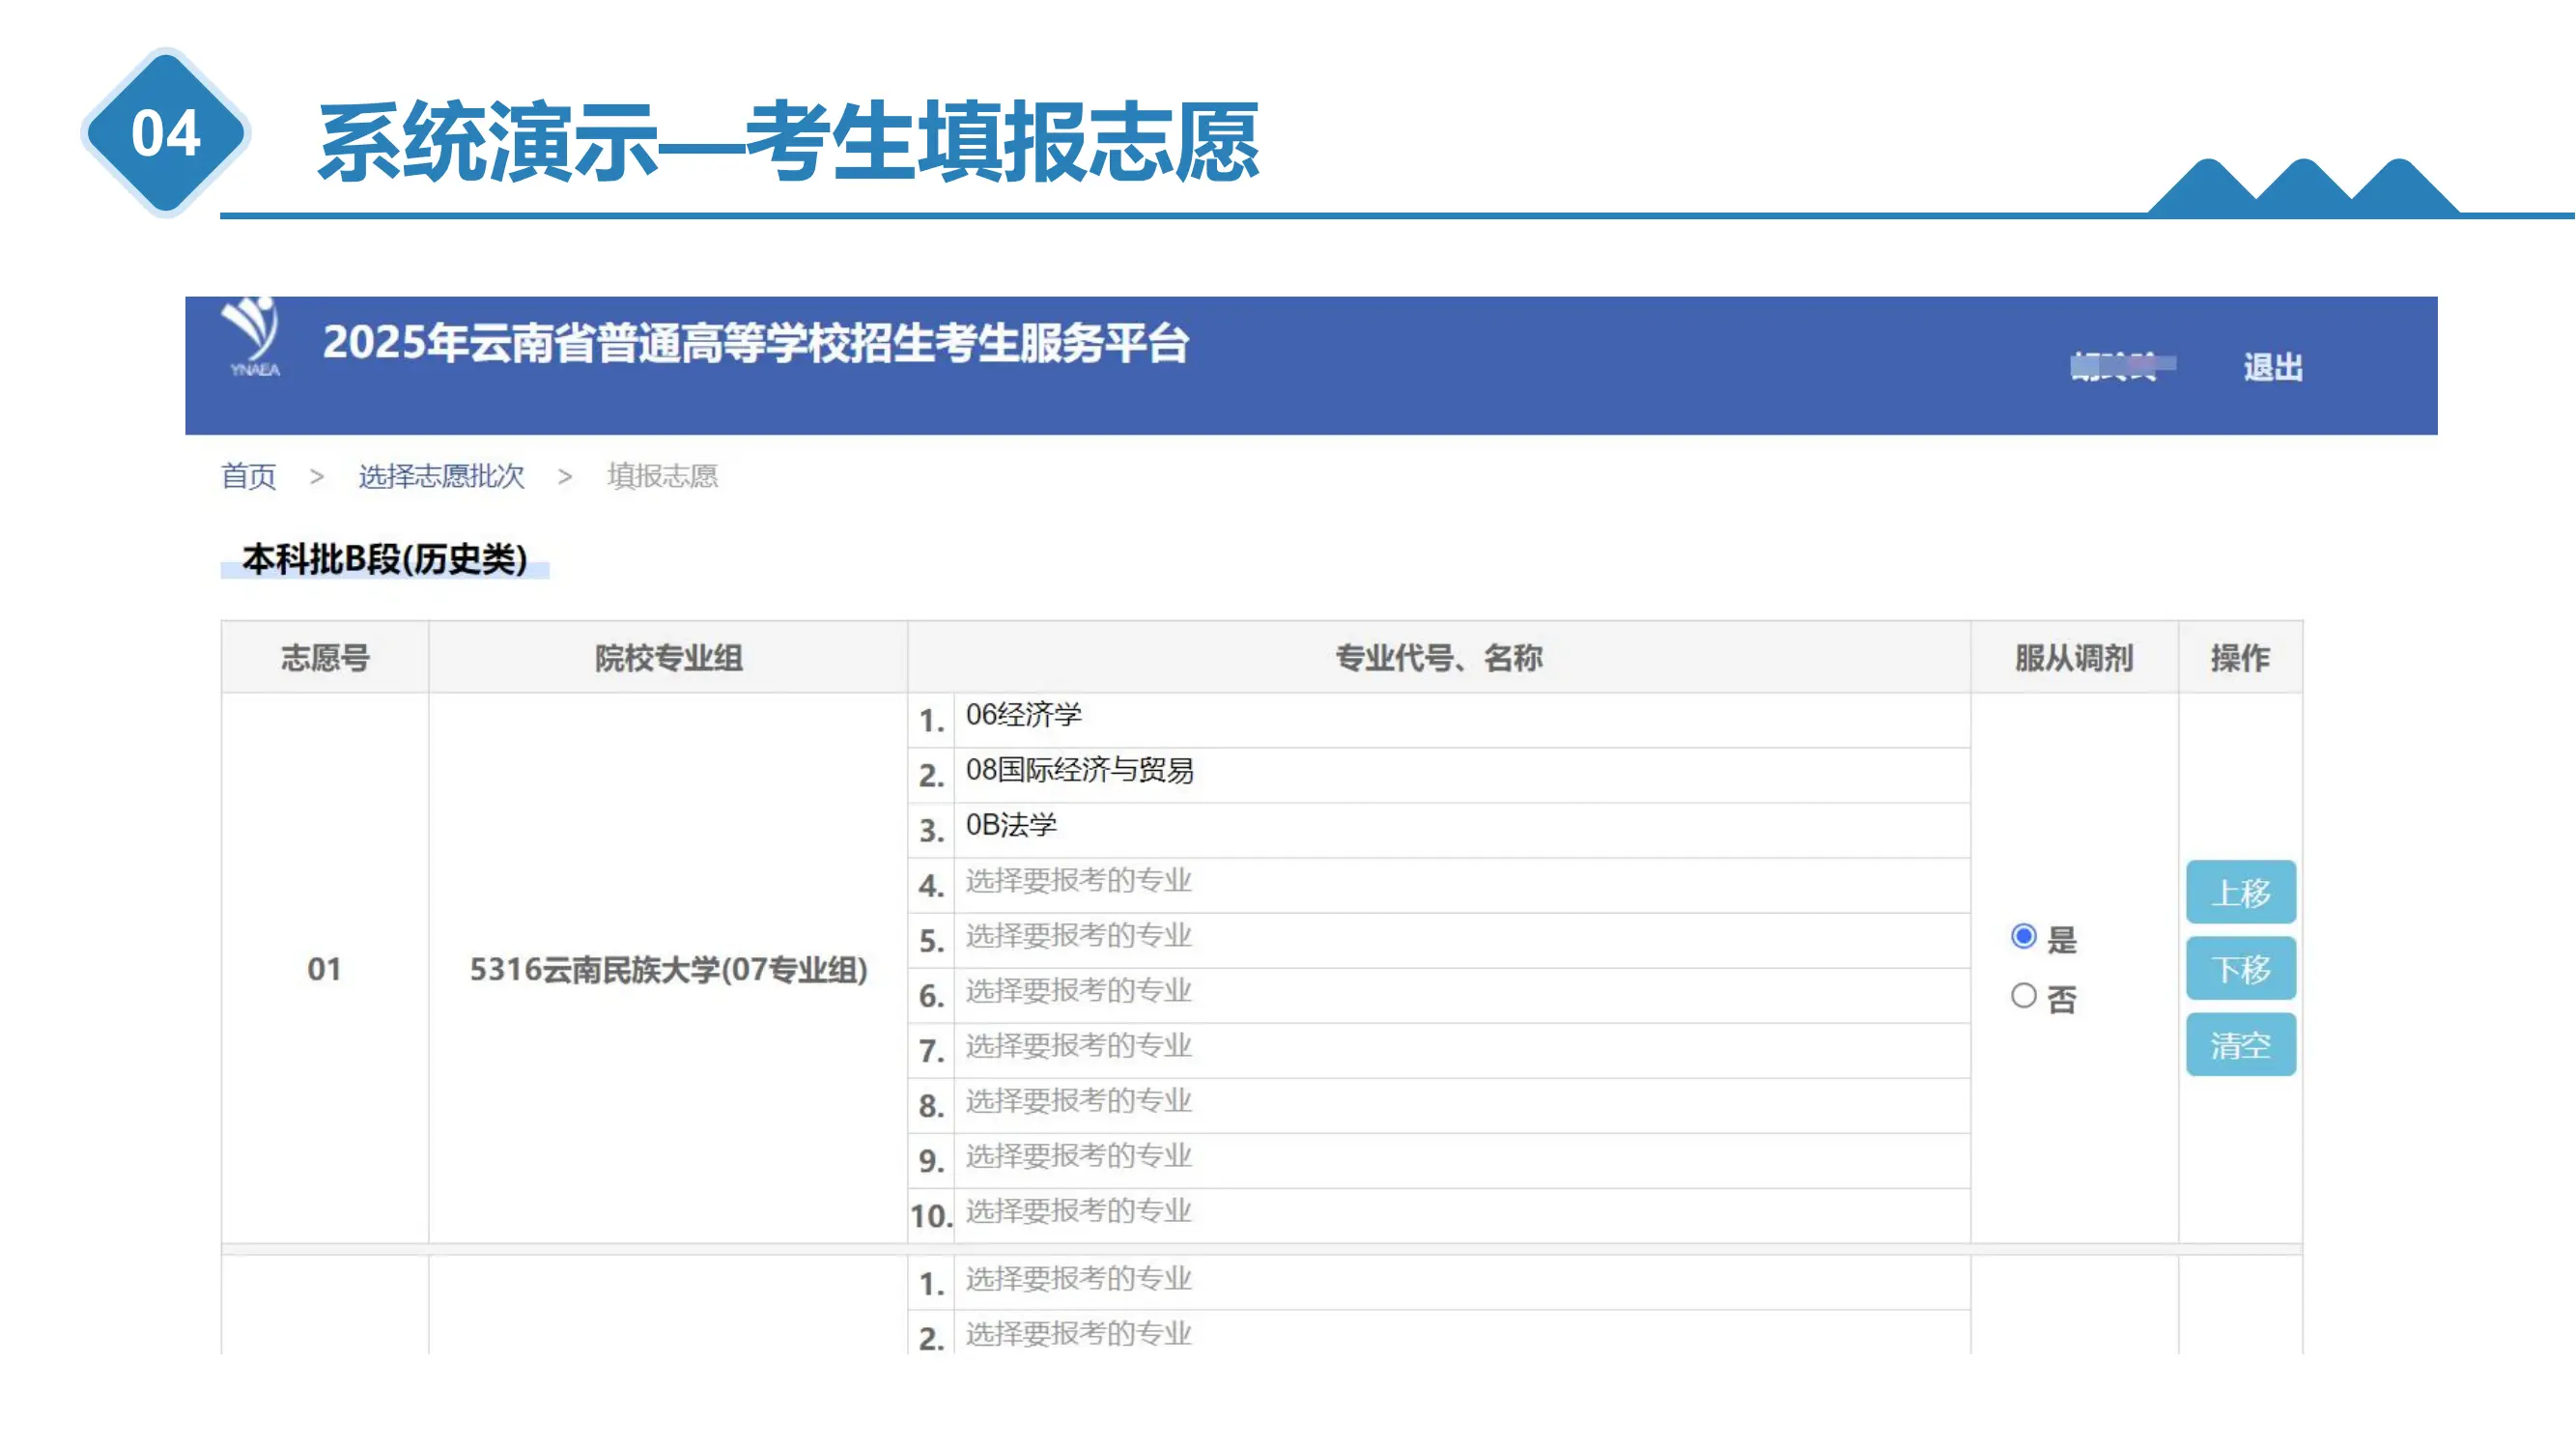Image resolution: width=2576 pixels, height=1449 pixels.
Task: Click the YNAEA platform logo icon
Action: click(252, 337)
